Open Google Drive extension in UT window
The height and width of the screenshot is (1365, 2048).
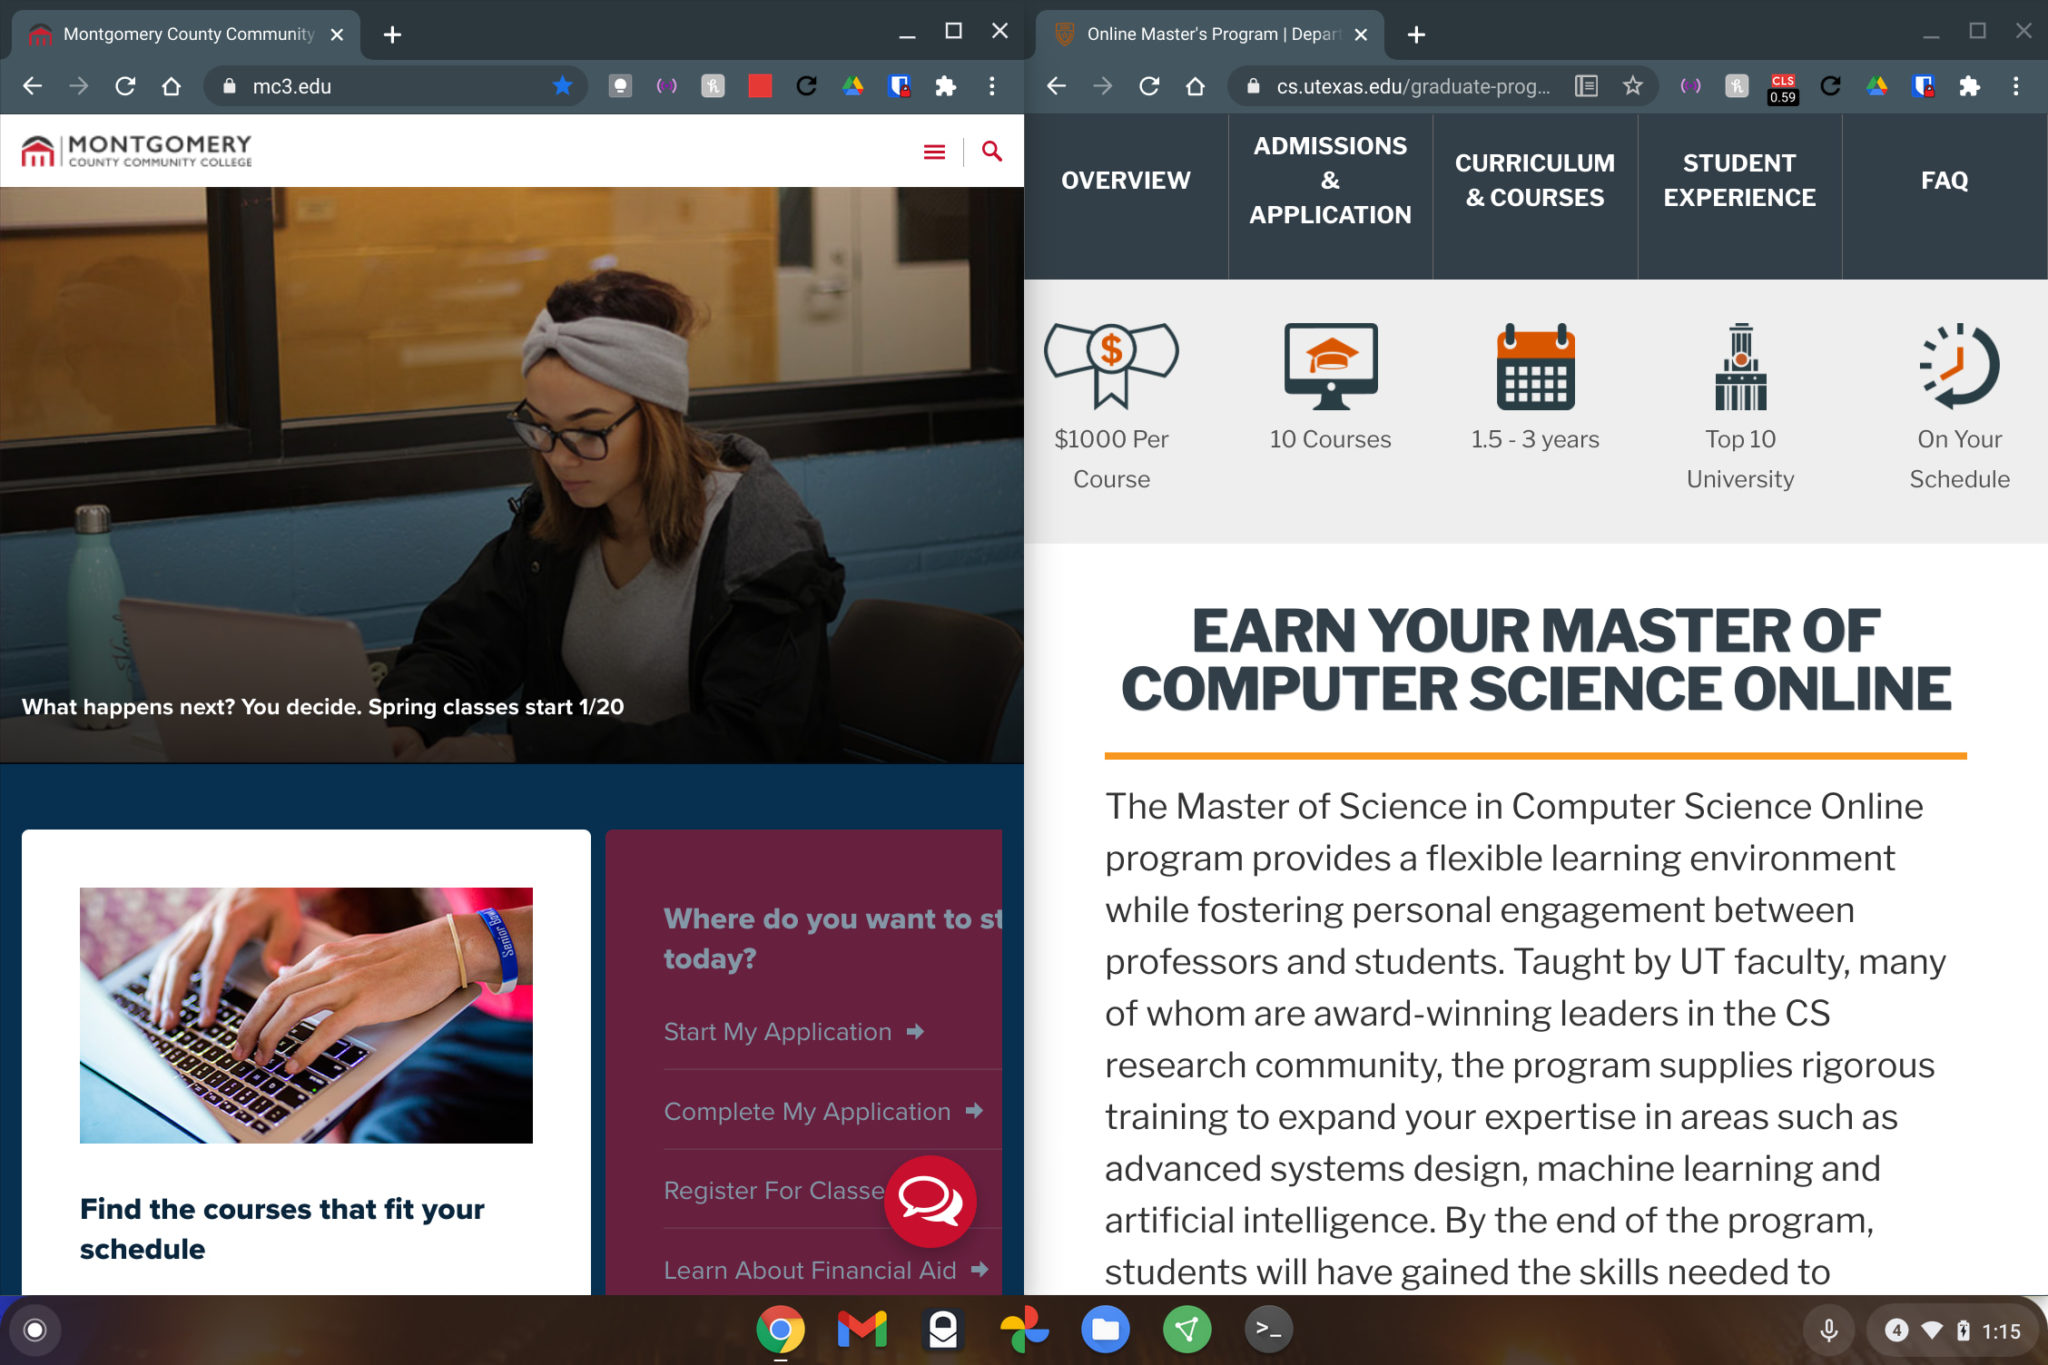(x=1877, y=86)
